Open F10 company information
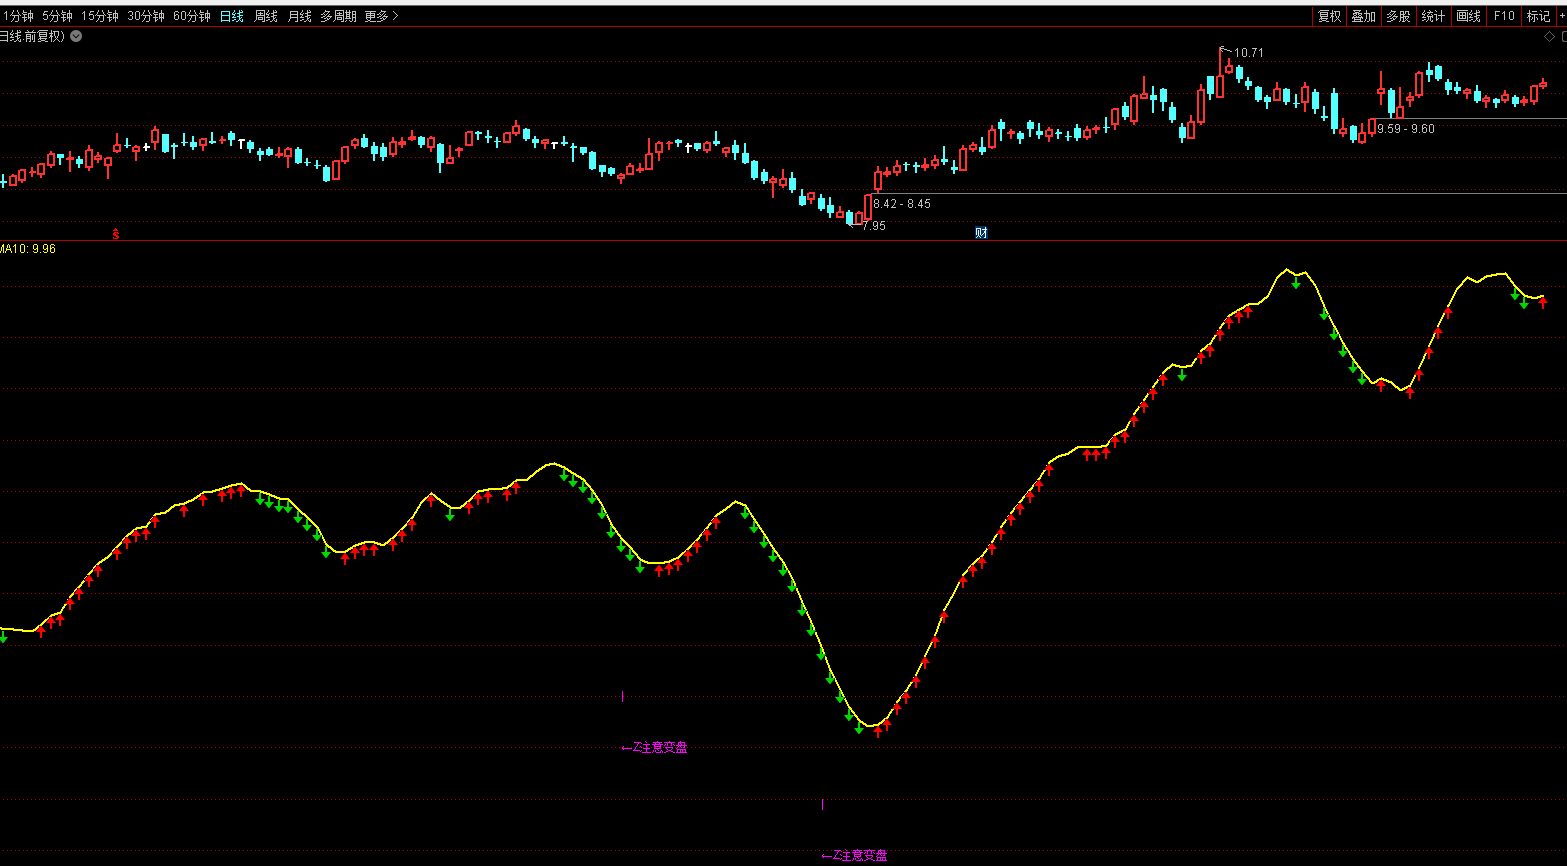The width and height of the screenshot is (1567, 866). pyautogui.click(x=1503, y=16)
